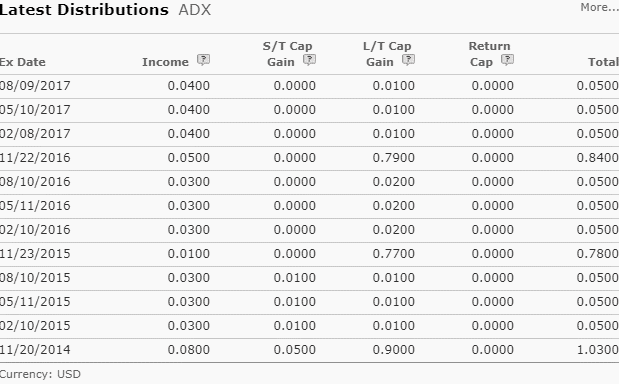Show the Return Cap help tooltip icon
This screenshot has width=619, height=384.
click(507, 60)
